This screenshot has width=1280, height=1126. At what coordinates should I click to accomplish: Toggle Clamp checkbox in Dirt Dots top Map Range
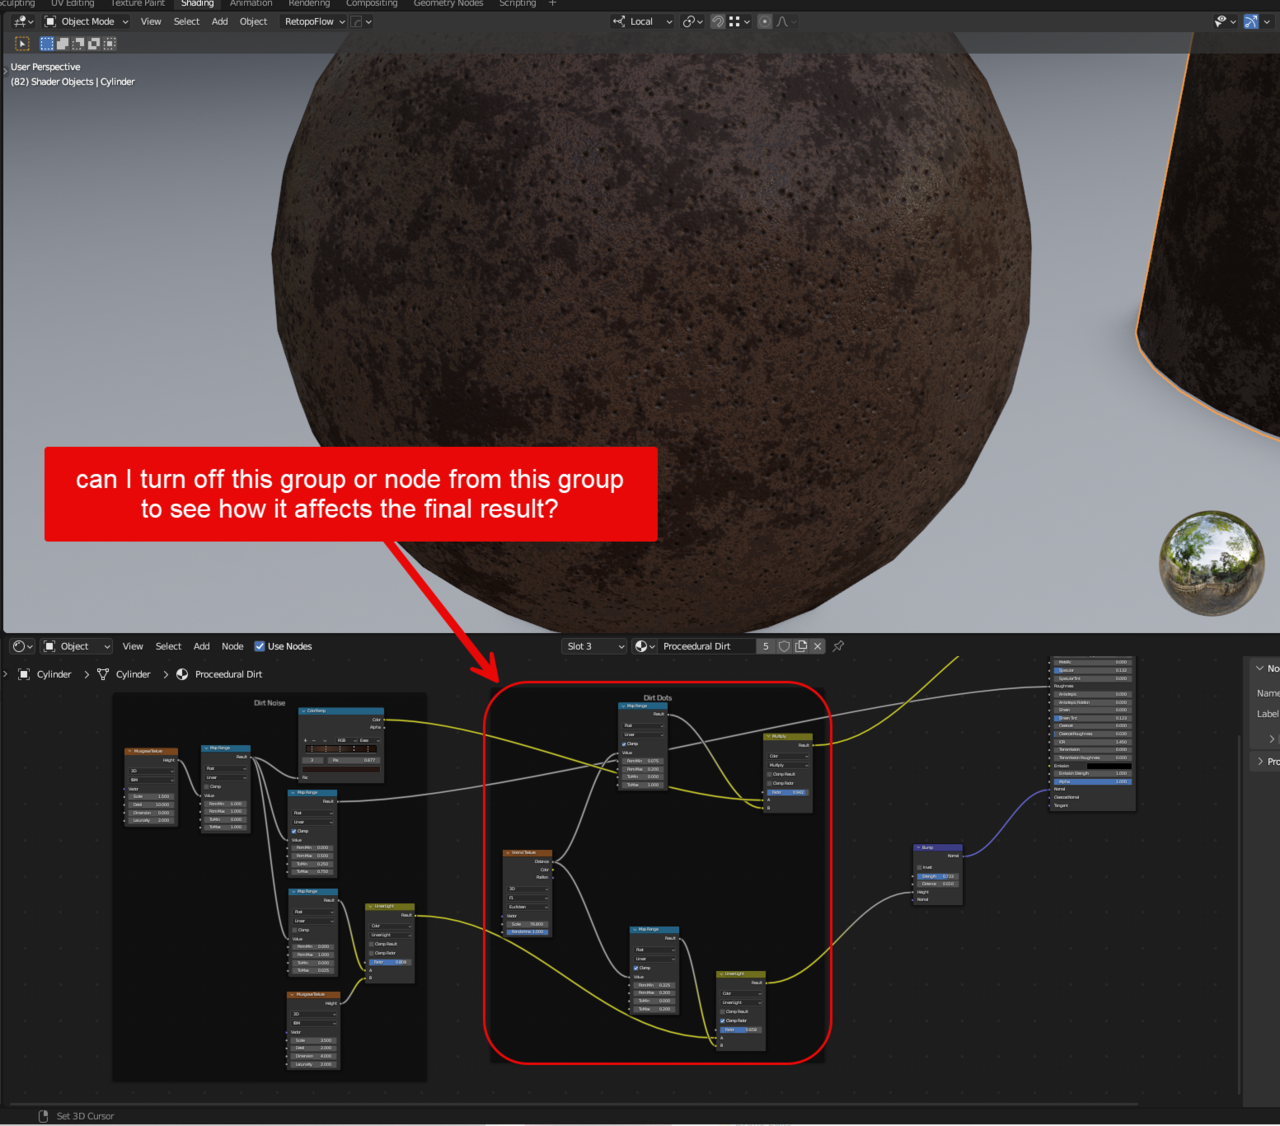pyautogui.click(x=626, y=744)
